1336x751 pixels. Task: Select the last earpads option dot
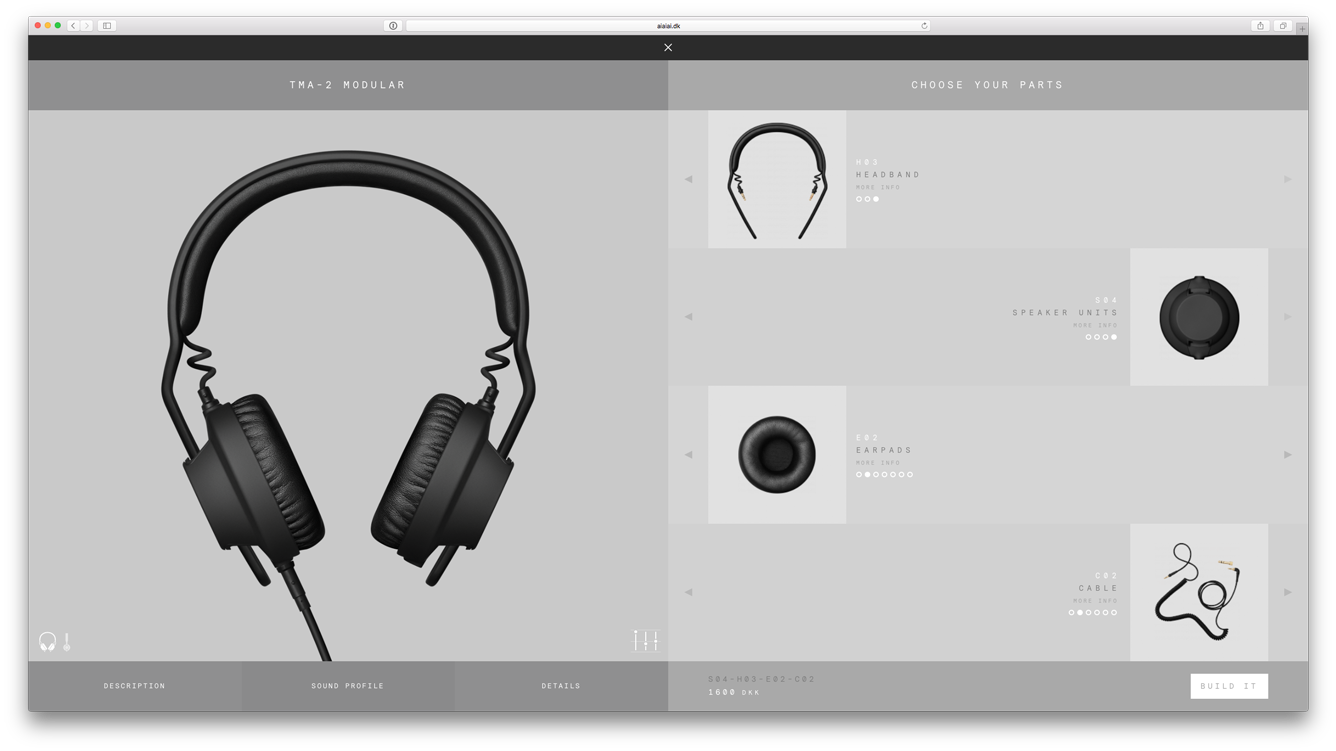(x=910, y=475)
